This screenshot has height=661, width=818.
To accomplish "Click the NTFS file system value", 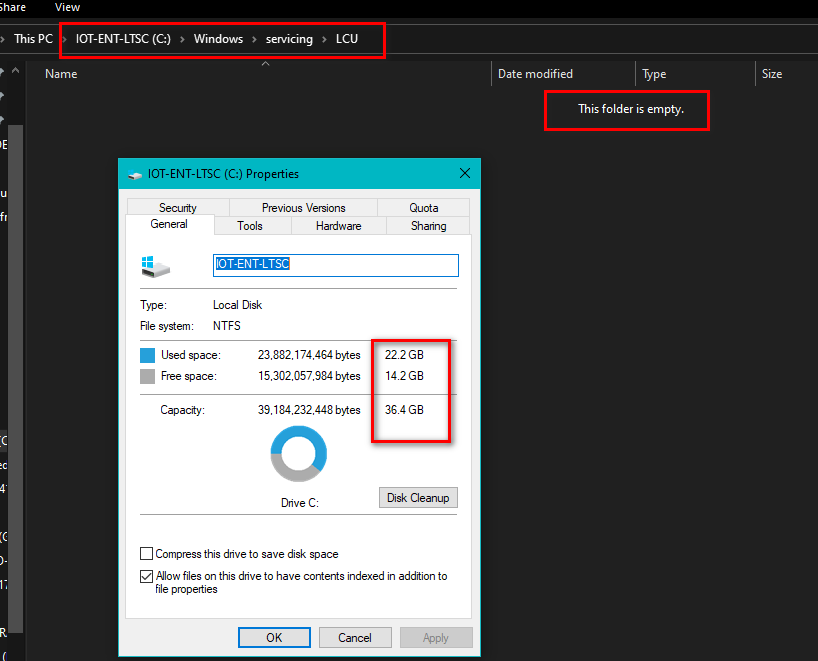I will (227, 326).
